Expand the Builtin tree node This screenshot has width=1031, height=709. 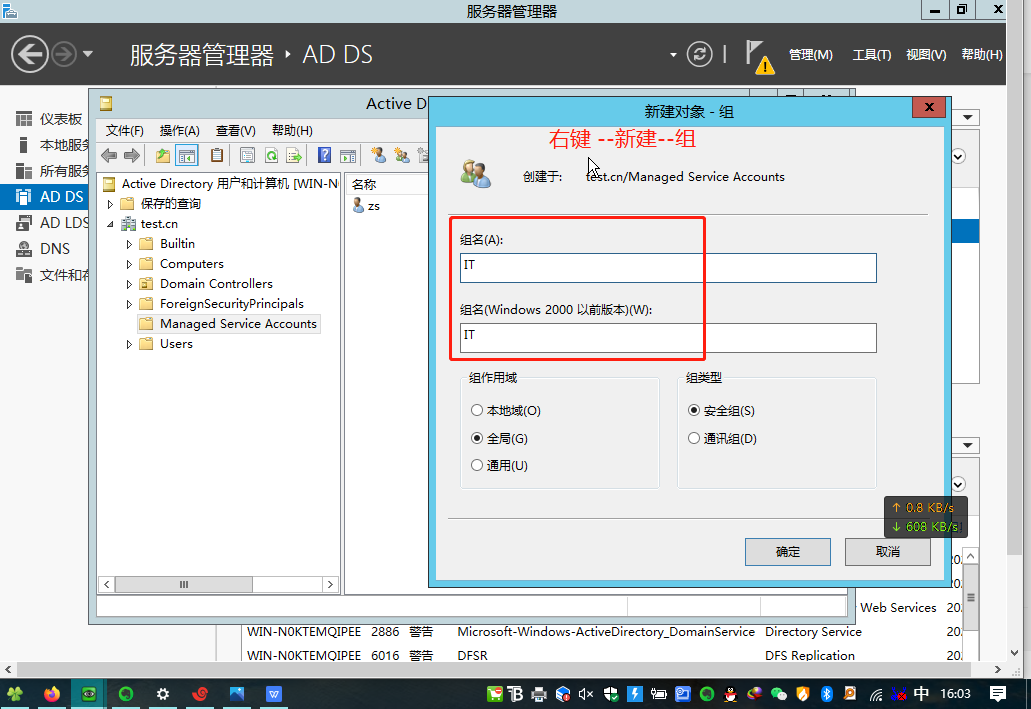[x=129, y=244]
